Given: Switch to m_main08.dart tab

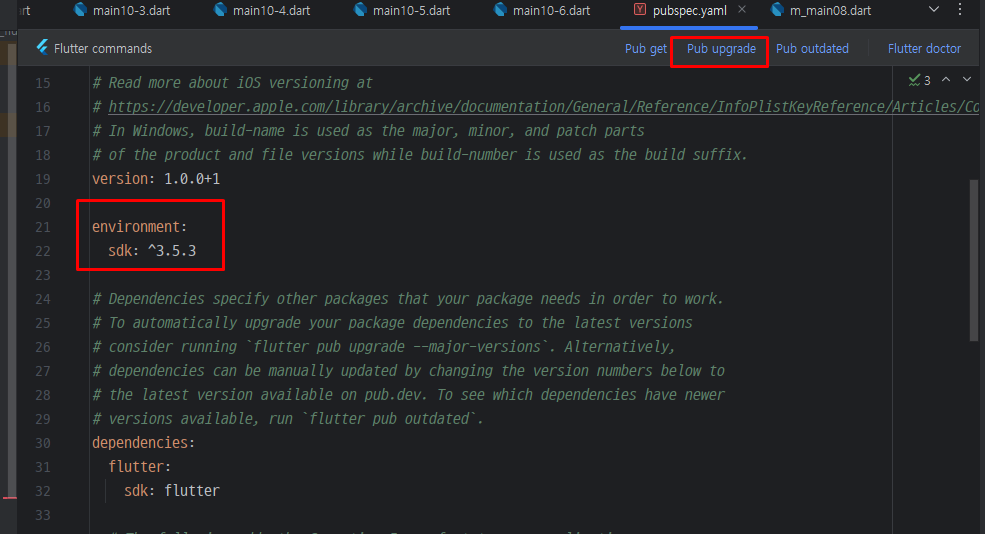Looking at the screenshot, I should tap(822, 11).
